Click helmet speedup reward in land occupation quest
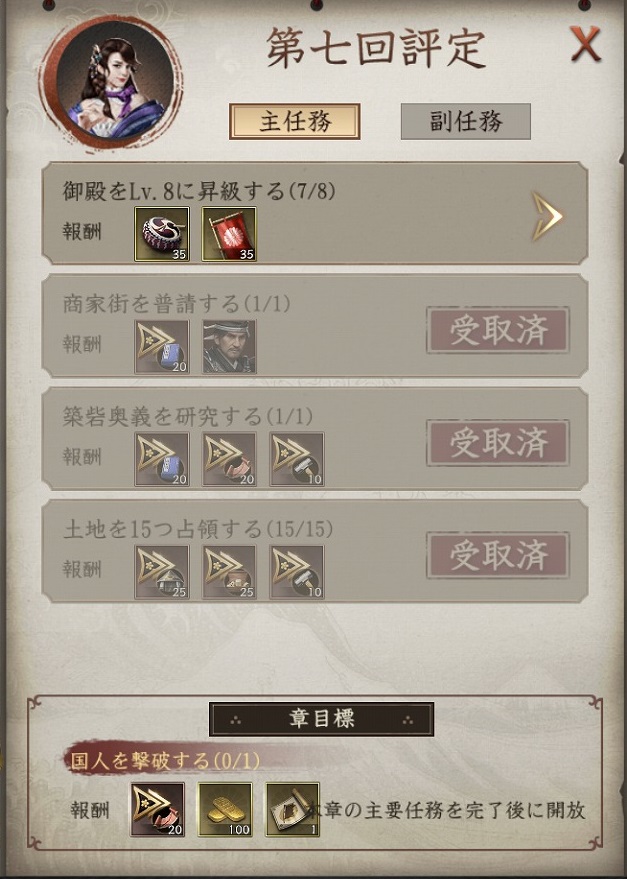Viewport: 627px width, 879px height. [162, 571]
